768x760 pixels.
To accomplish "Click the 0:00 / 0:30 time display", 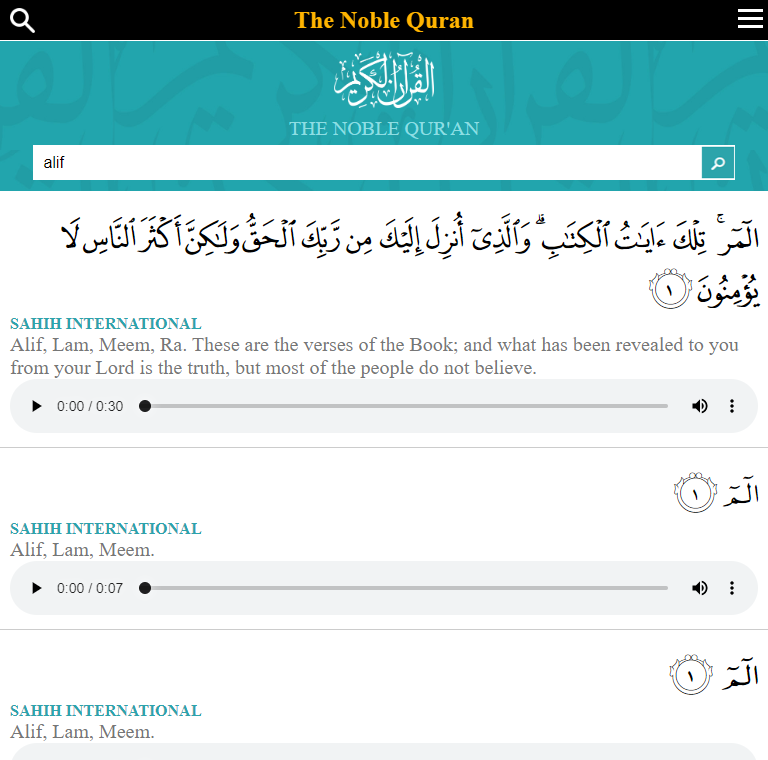I will pos(90,406).
